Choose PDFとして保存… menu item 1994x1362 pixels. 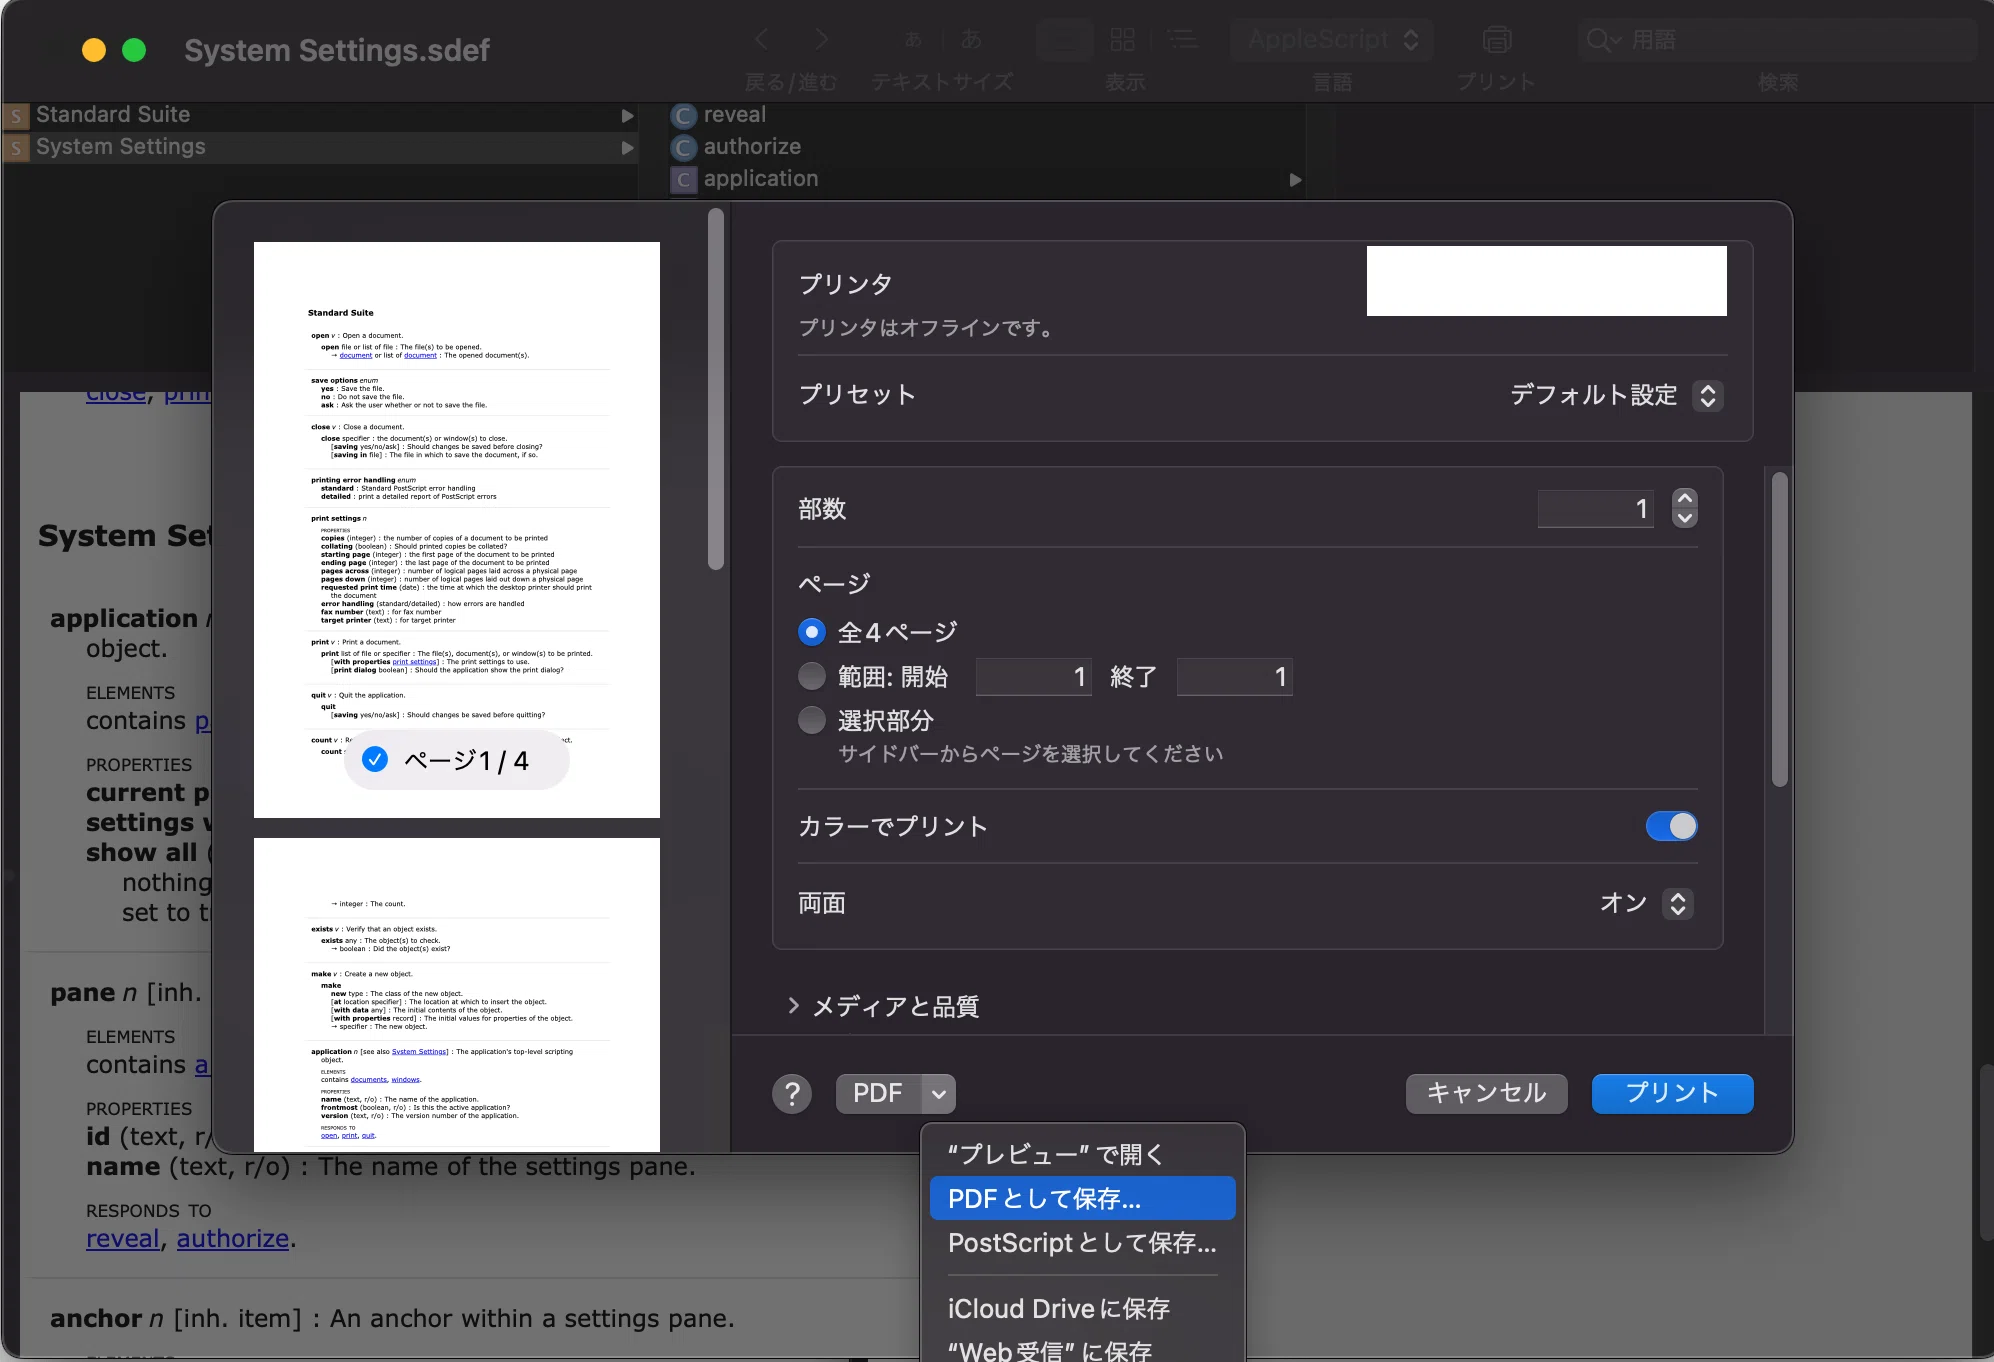(x=1082, y=1198)
